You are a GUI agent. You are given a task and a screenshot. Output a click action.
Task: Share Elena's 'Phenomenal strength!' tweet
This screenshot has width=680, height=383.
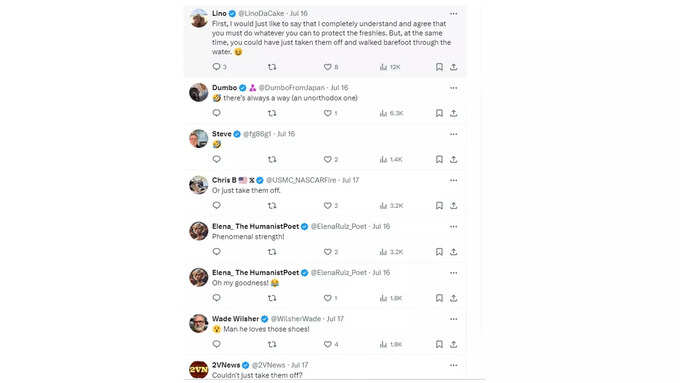(x=453, y=252)
